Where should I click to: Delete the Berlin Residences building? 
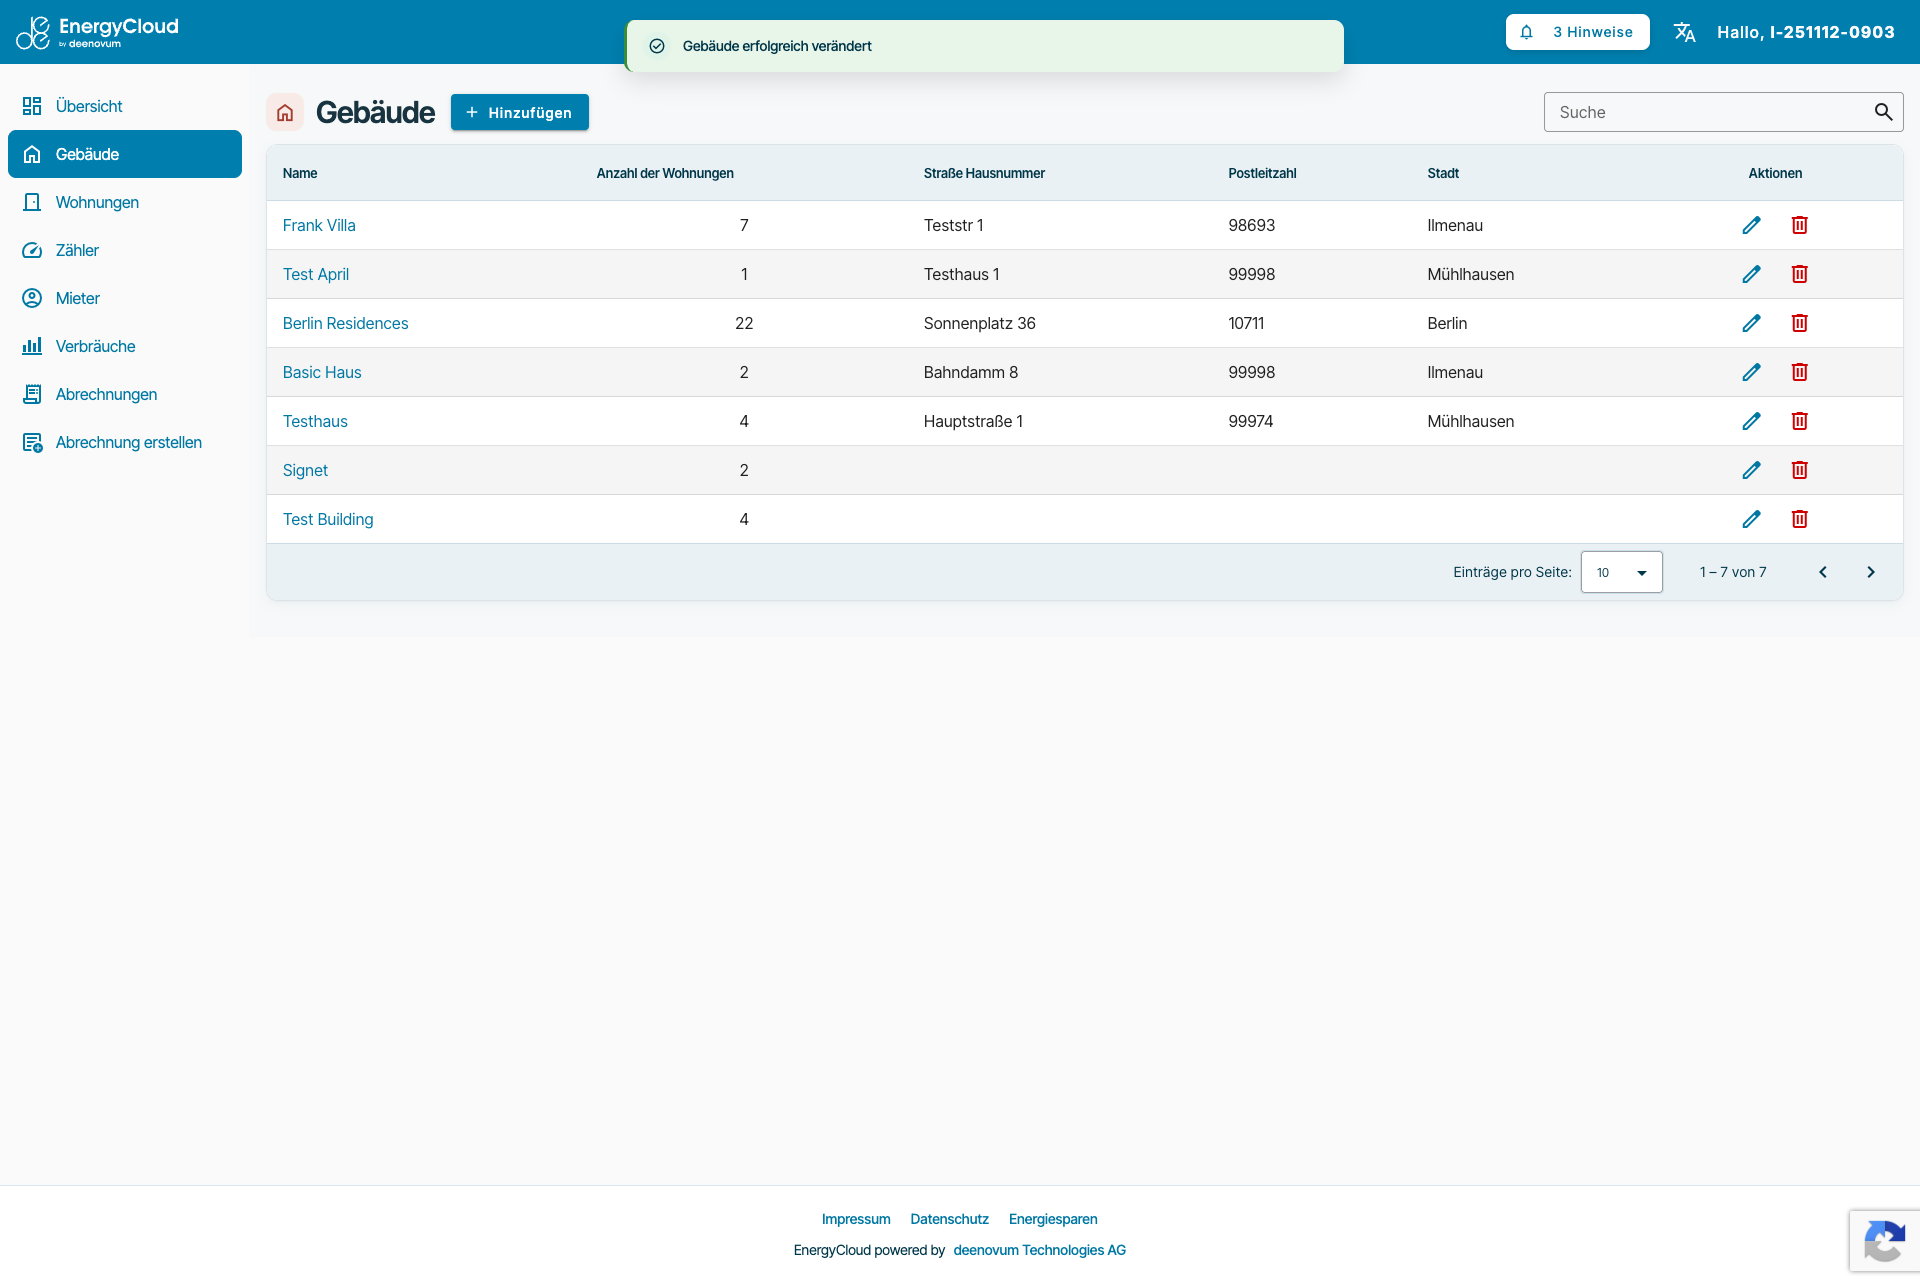tap(1799, 323)
